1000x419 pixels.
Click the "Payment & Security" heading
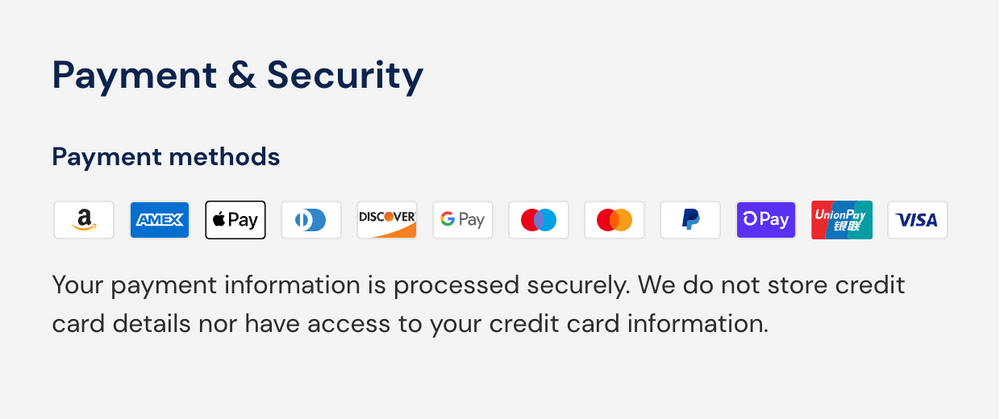point(238,75)
